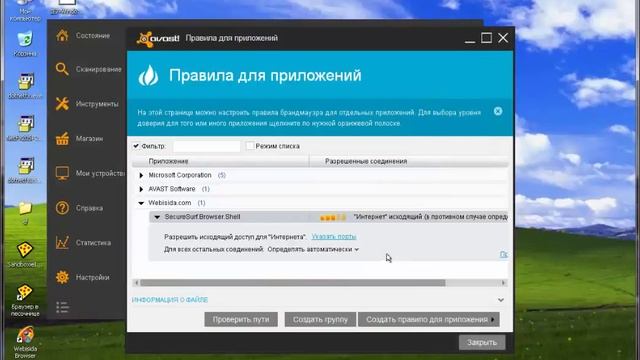The height and width of the screenshot is (360, 640).
Task: Close the Правила для приложений window
Action: pos(503,38)
